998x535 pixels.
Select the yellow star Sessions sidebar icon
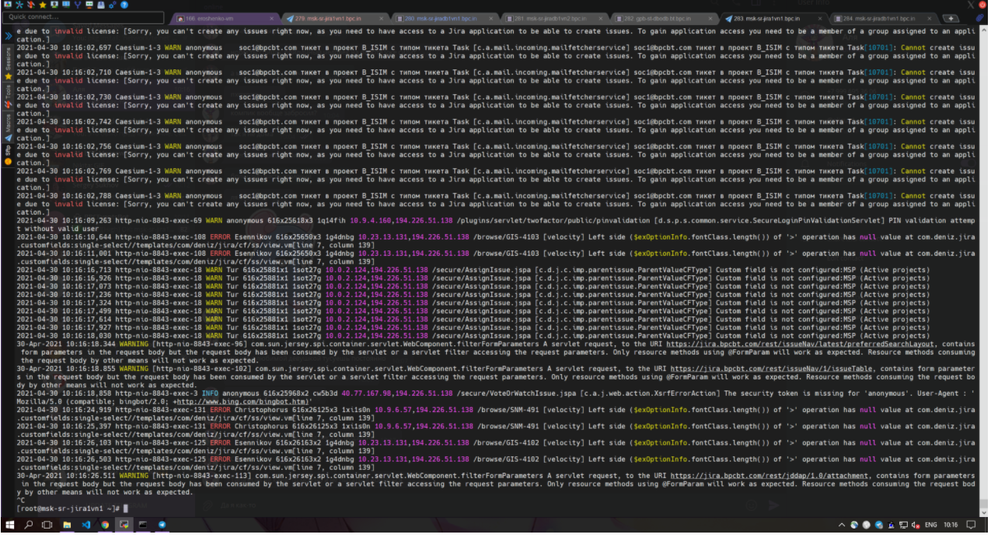click(x=8, y=76)
